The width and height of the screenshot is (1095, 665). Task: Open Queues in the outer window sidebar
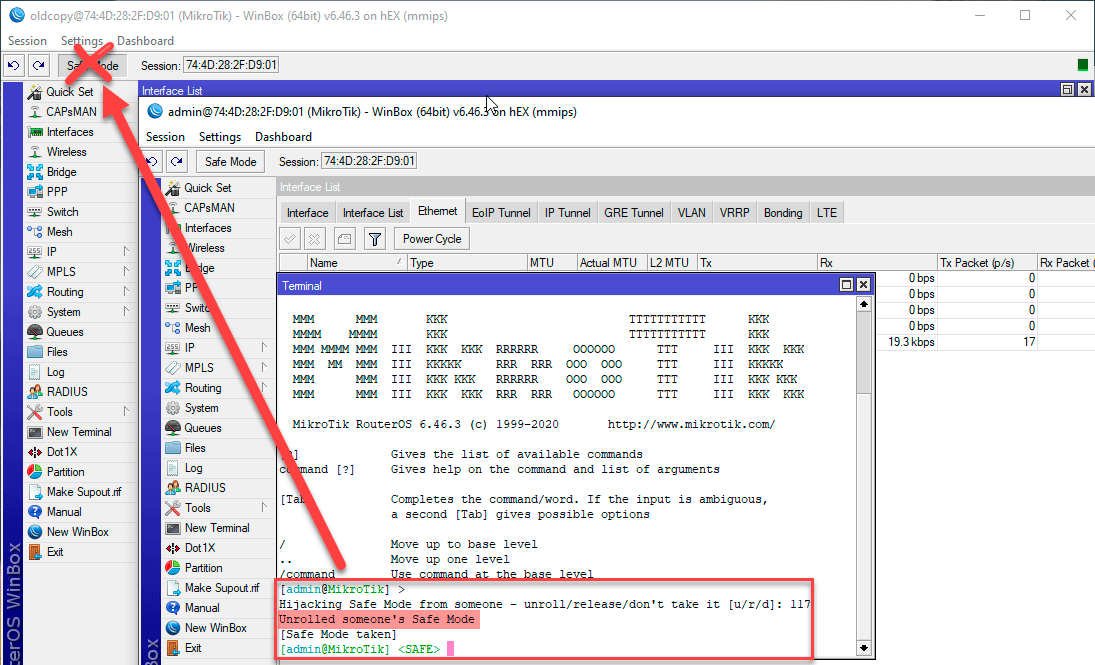[65, 332]
